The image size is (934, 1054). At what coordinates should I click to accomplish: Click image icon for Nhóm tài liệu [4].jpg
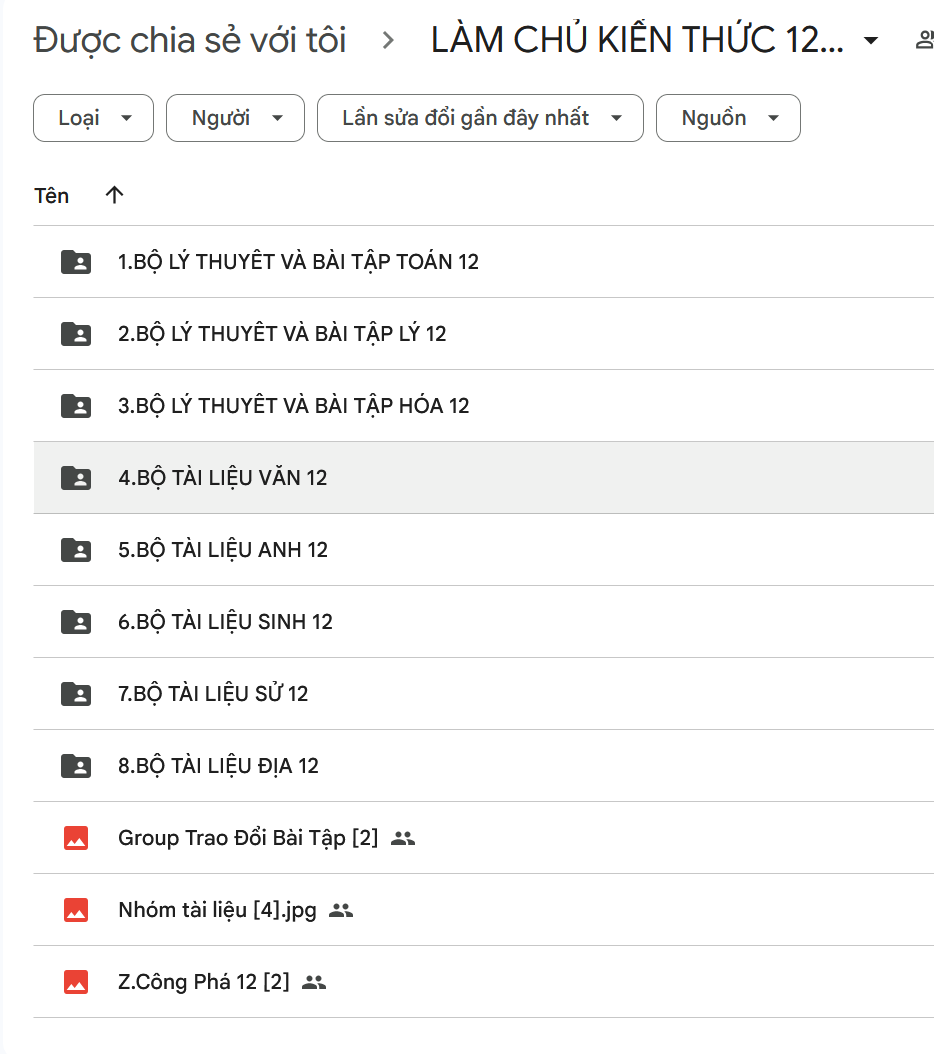tap(76, 910)
